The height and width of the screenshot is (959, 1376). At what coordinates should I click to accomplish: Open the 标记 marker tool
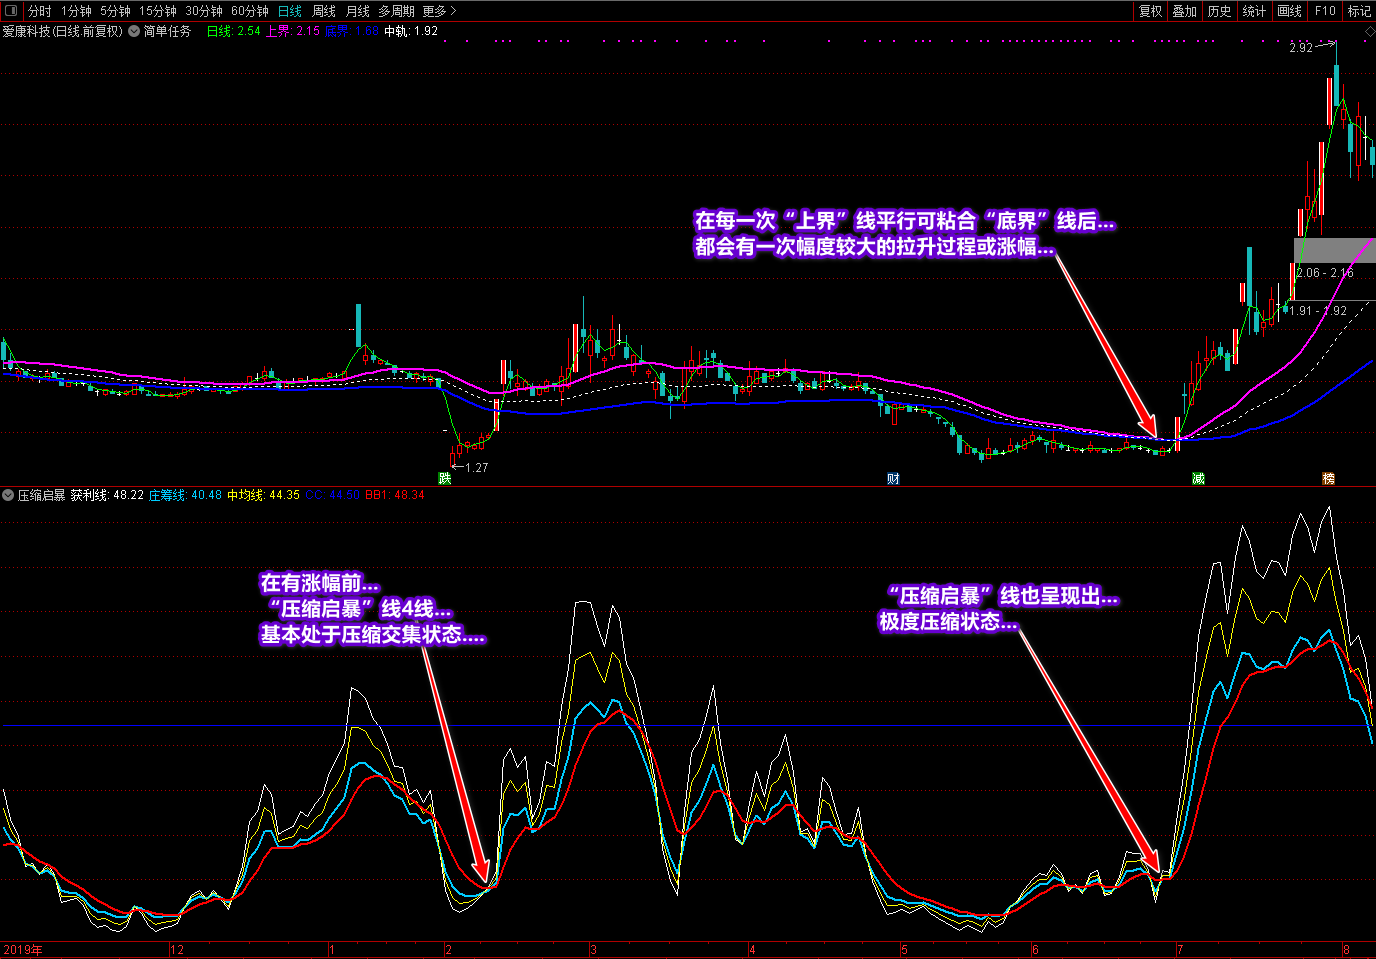(1359, 11)
